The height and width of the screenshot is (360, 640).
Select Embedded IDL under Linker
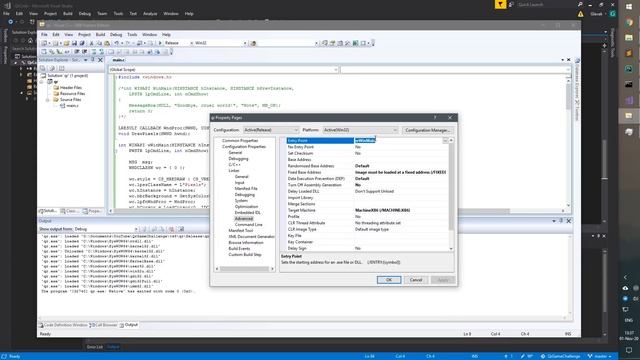pos(247,213)
